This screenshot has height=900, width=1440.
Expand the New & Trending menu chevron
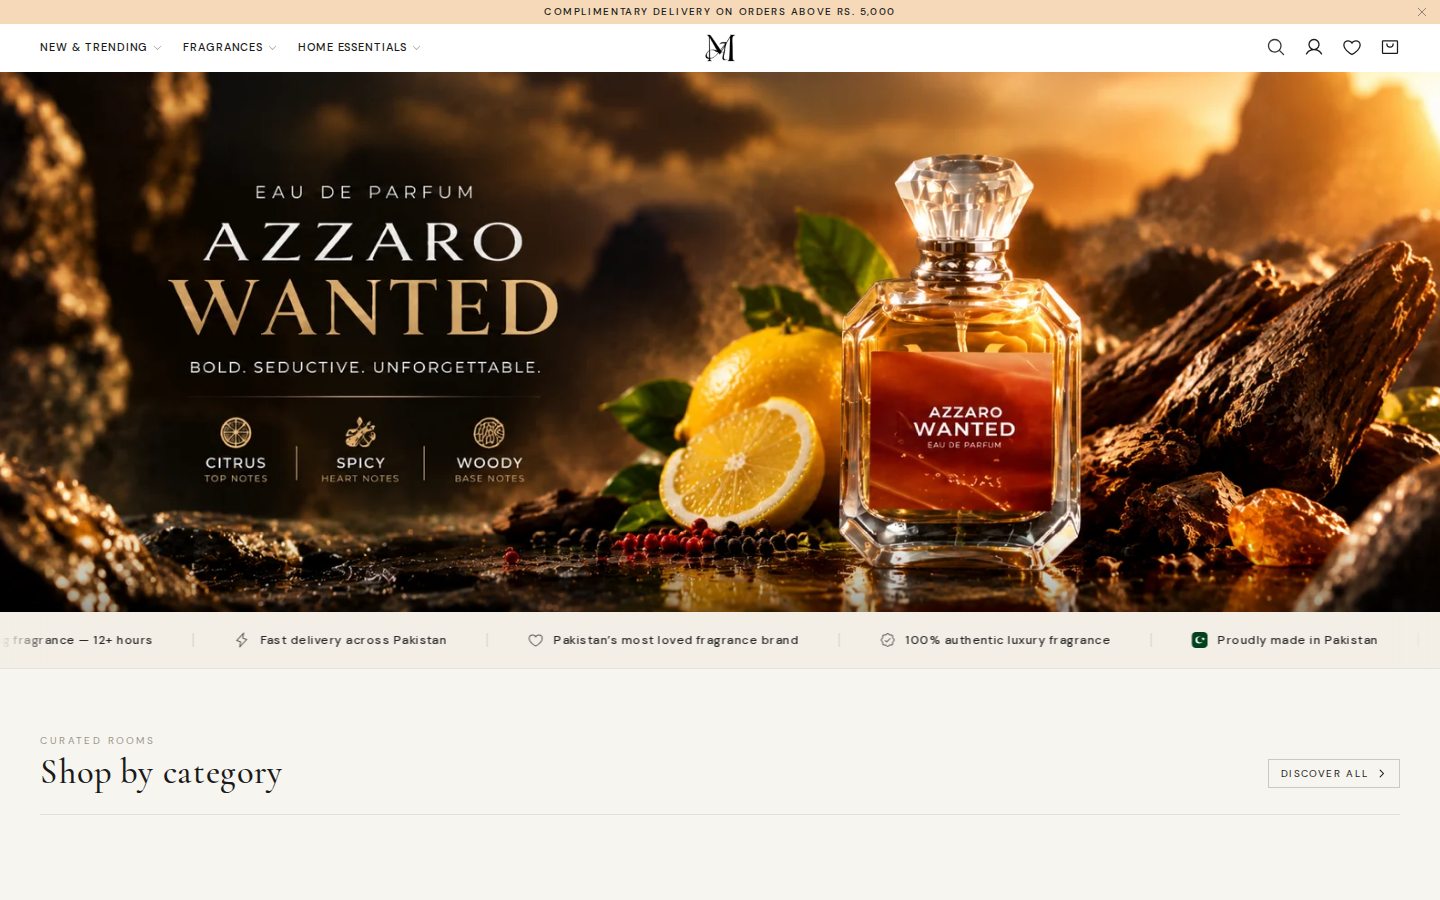point(157,48)
